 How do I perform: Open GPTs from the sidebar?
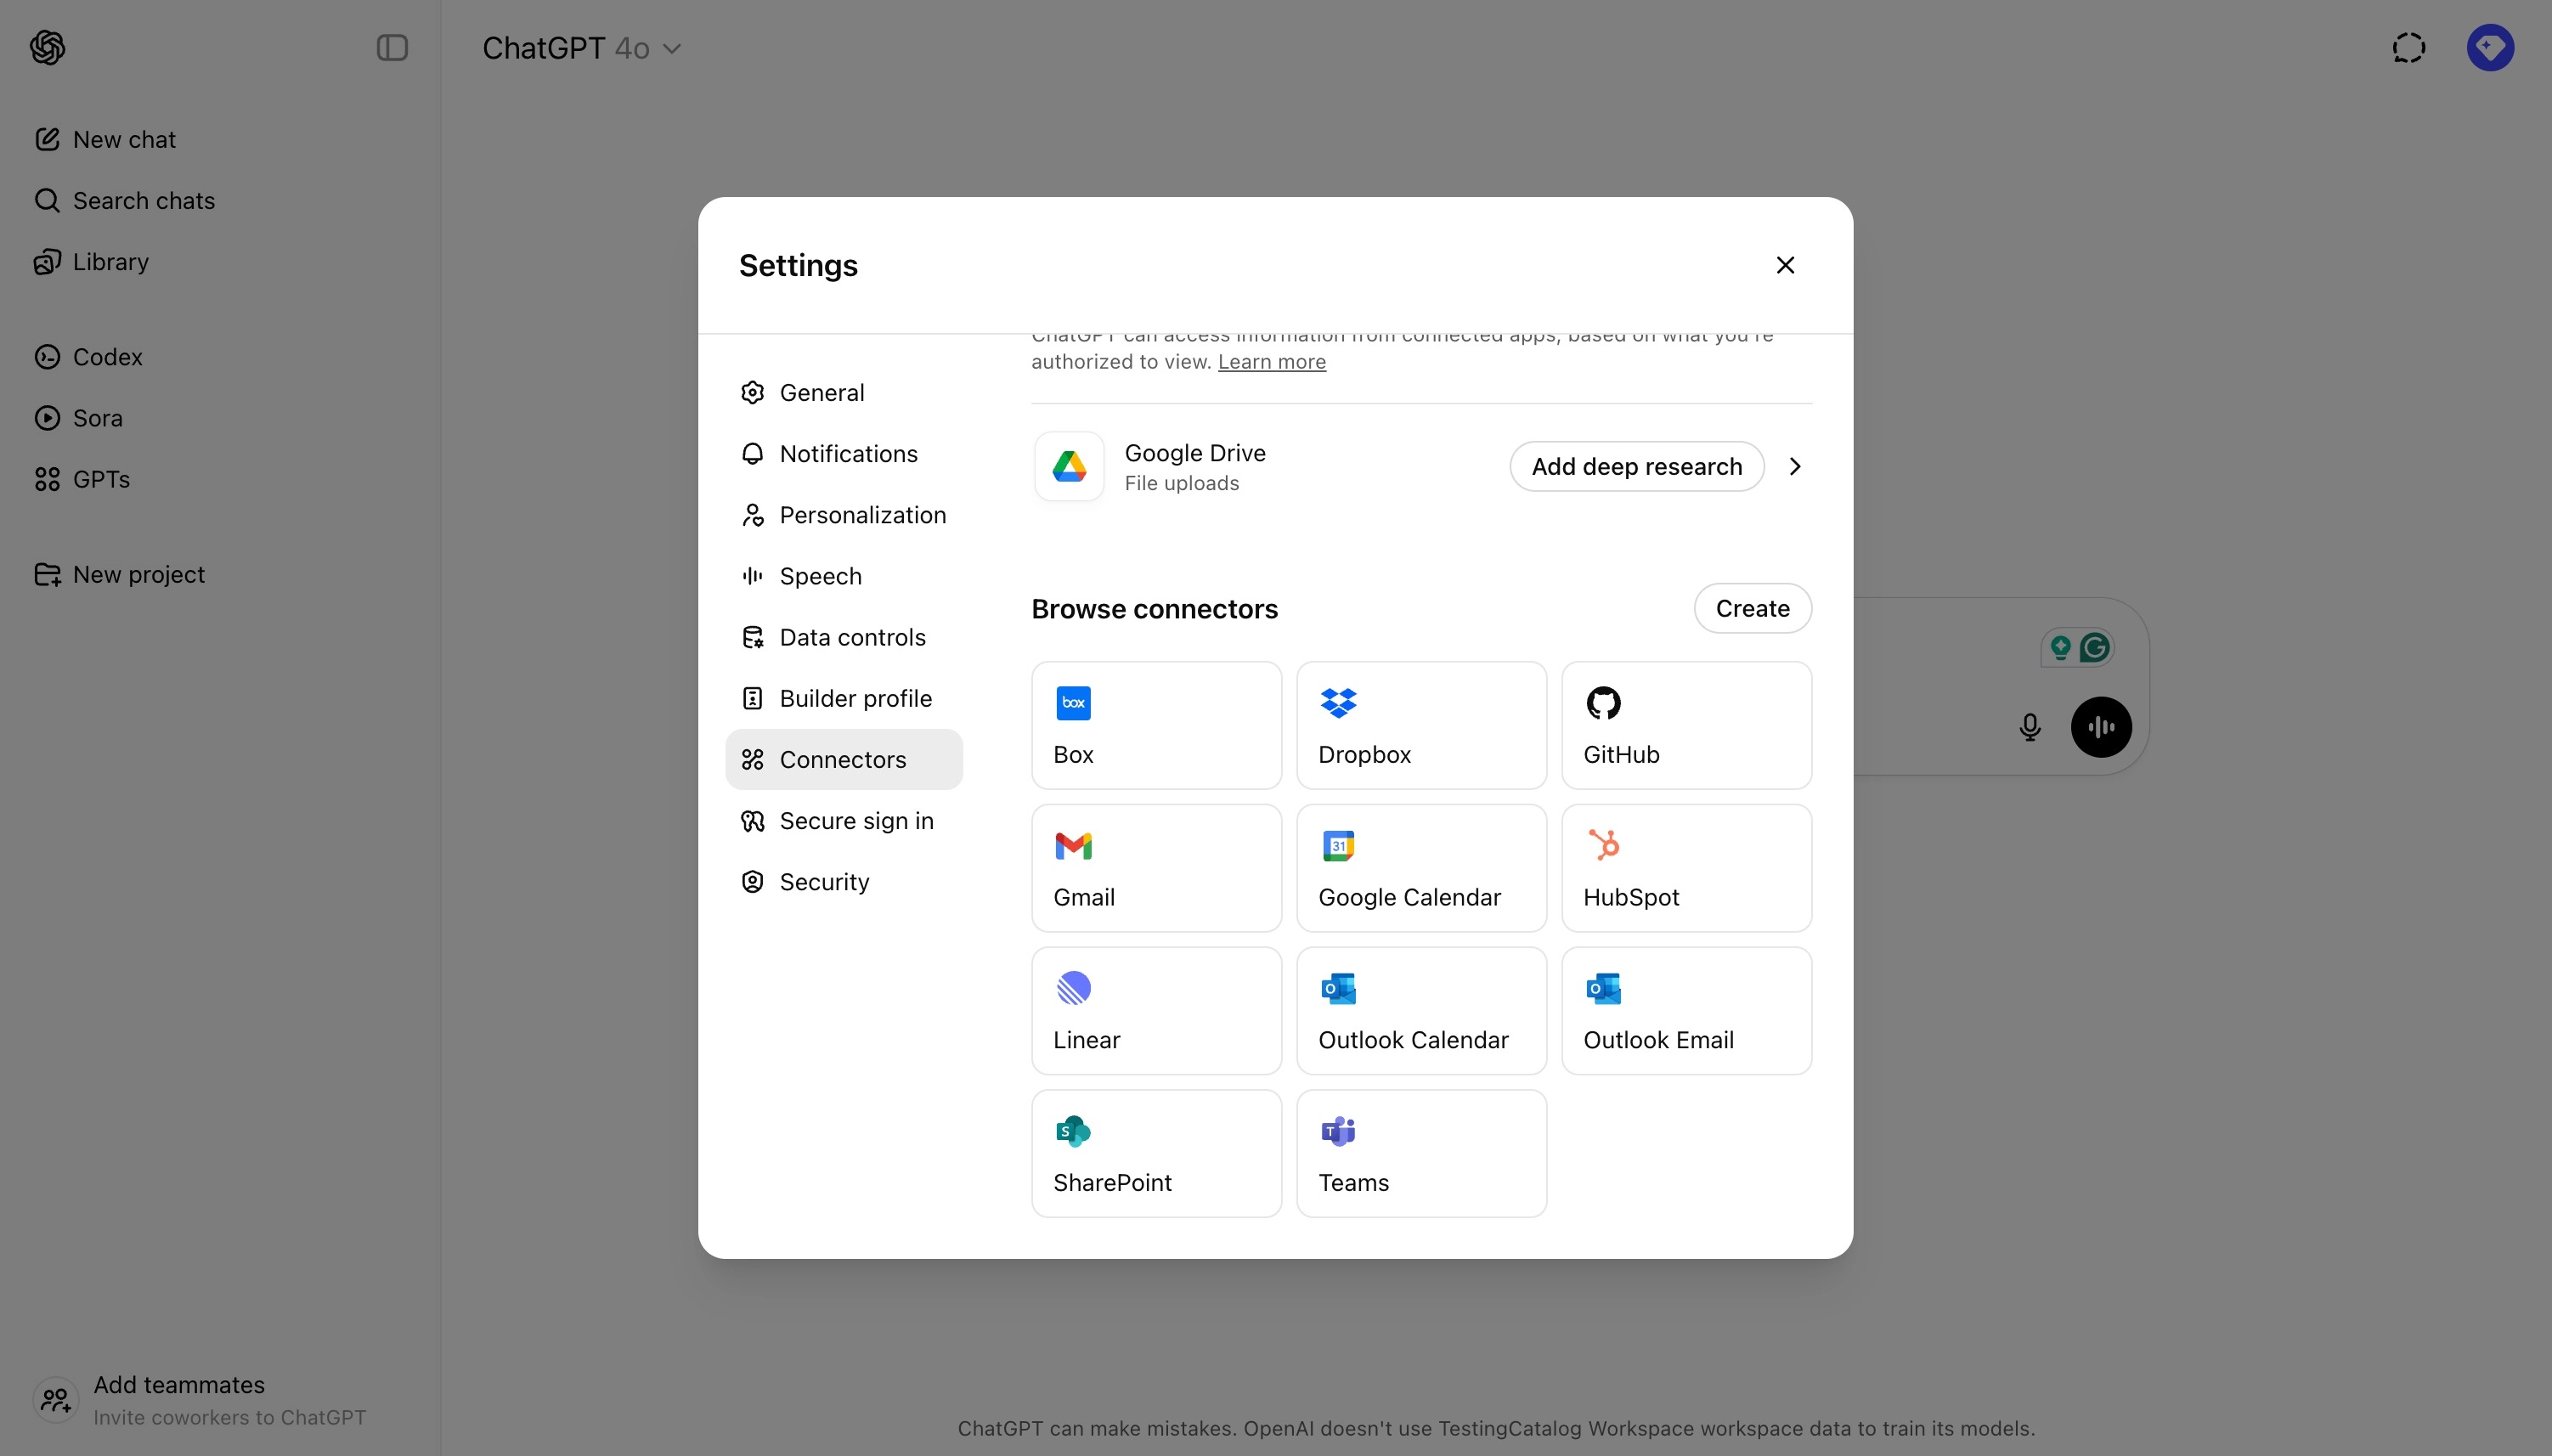tap(82, 479)
